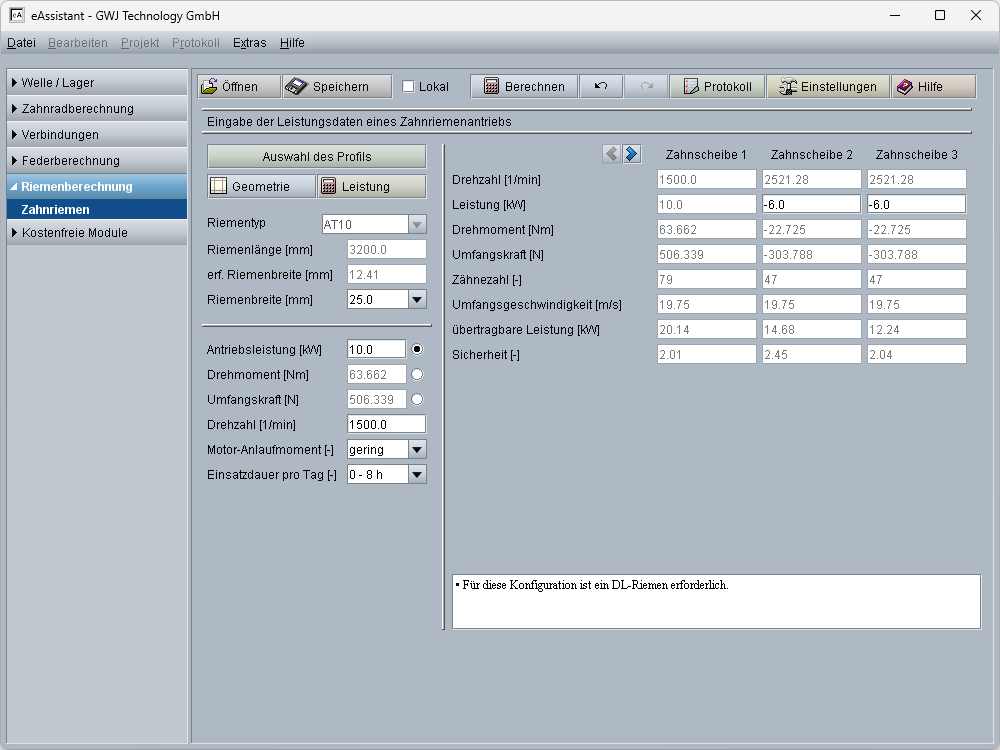Click the Öffnen folder icon button
Viewport: 1000px width, 750px height.
coord(238,87)
